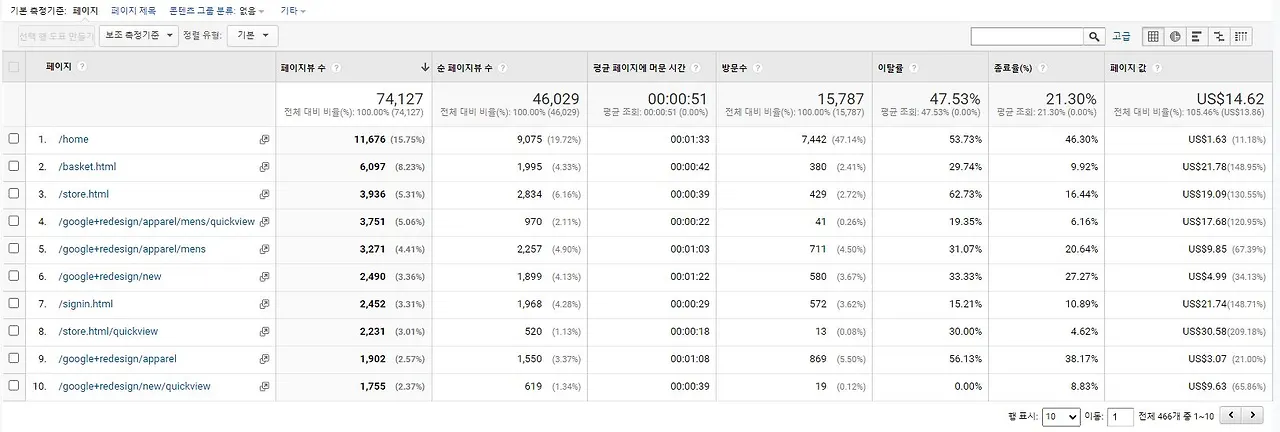This screenshot has width=1280, height=432.
Task: Select the 페이지 제목 primary dimension
Action: pyautogui.click(x=134, y=10)
